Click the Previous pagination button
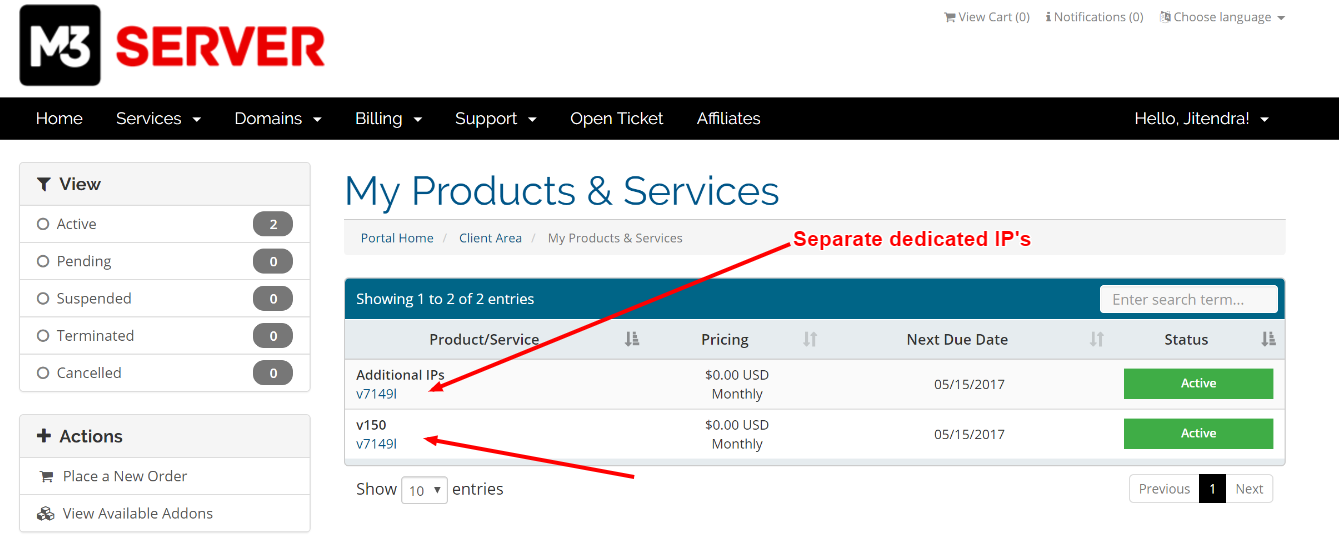Screen dimensions: 1339x560 (x=1164, y=489)
